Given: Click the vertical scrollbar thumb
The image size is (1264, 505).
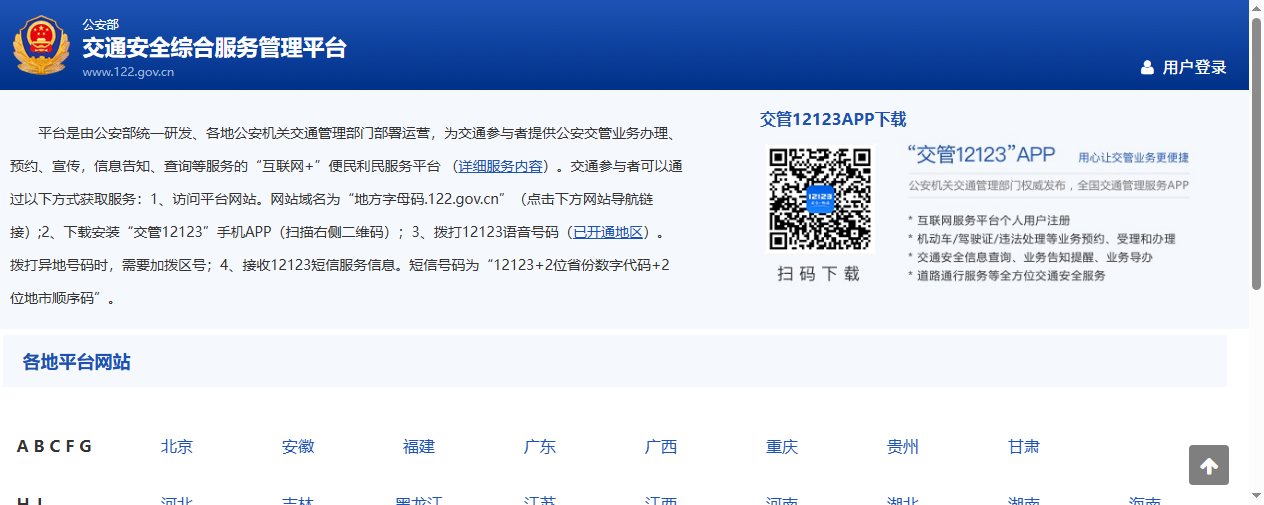Looking at the screenshot, I should pos(1256,150).
